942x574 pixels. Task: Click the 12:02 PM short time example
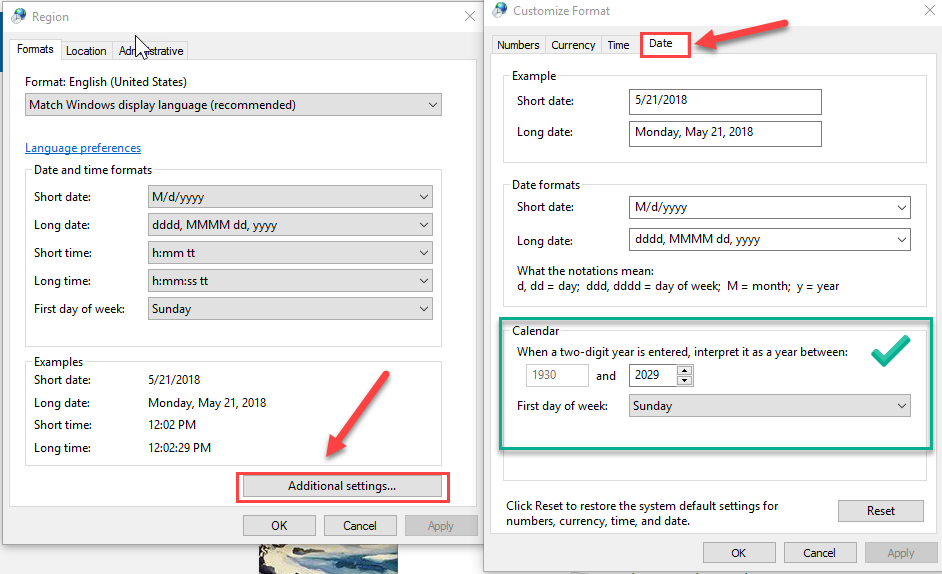pos(172,425)
